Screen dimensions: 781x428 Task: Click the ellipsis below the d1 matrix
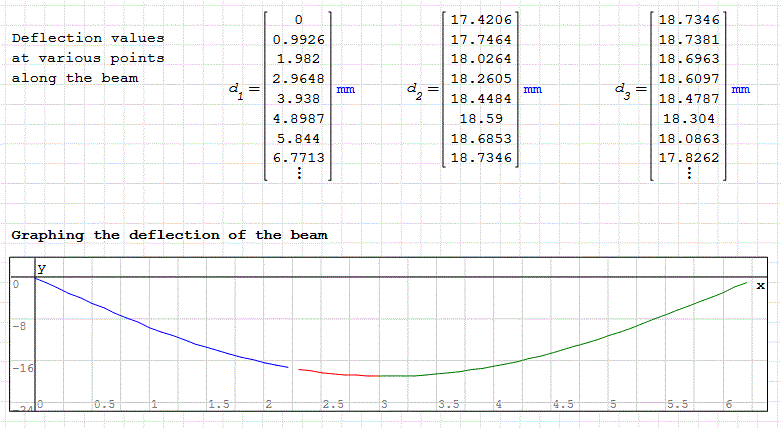298,172
